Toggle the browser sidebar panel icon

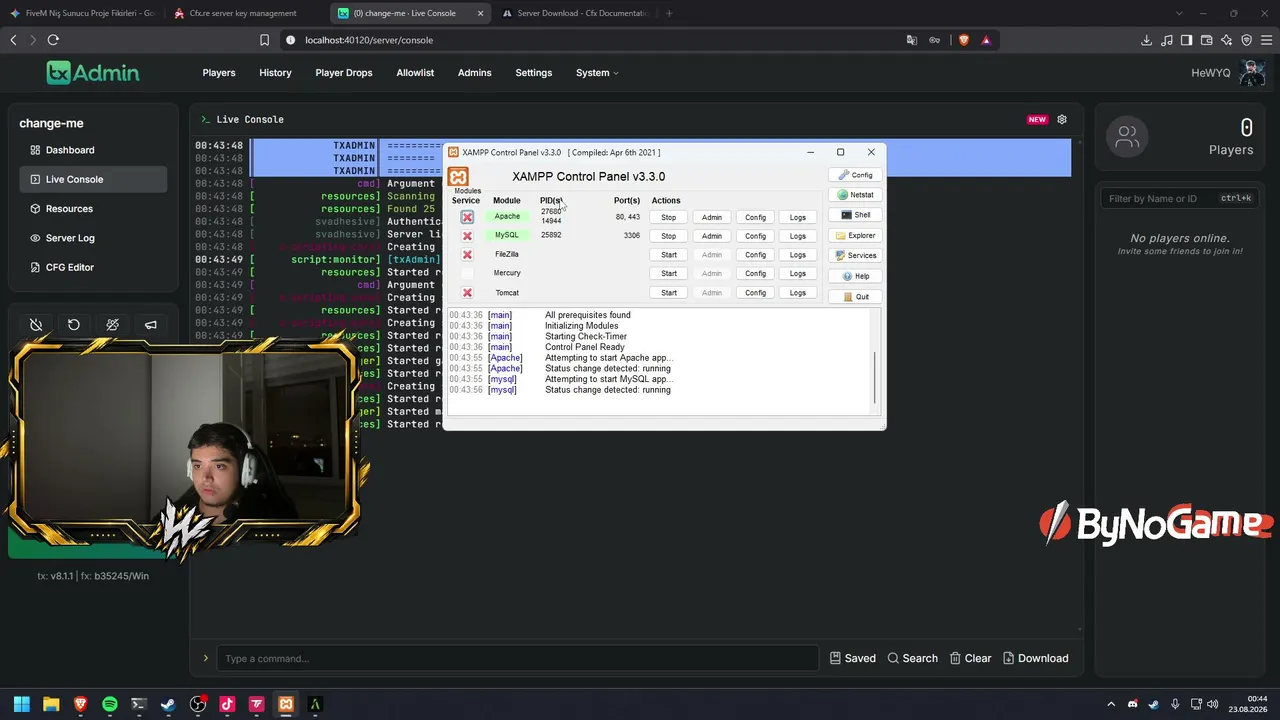(1186, 40)
